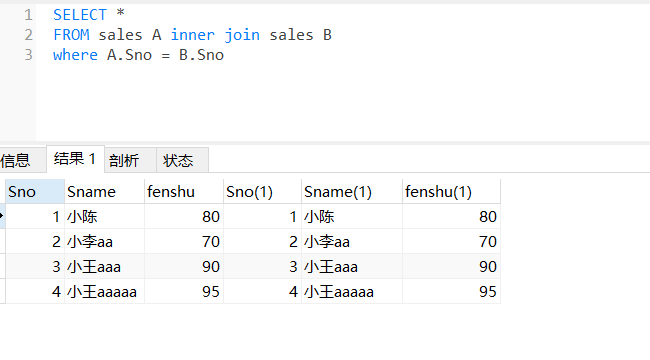Select Sno(1) cell with value 1

262,216
